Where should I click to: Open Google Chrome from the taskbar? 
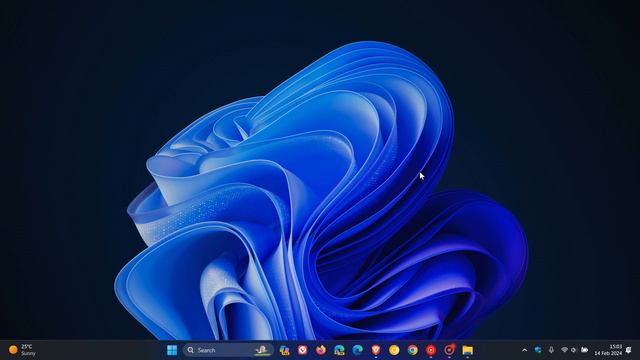(413, 350)
